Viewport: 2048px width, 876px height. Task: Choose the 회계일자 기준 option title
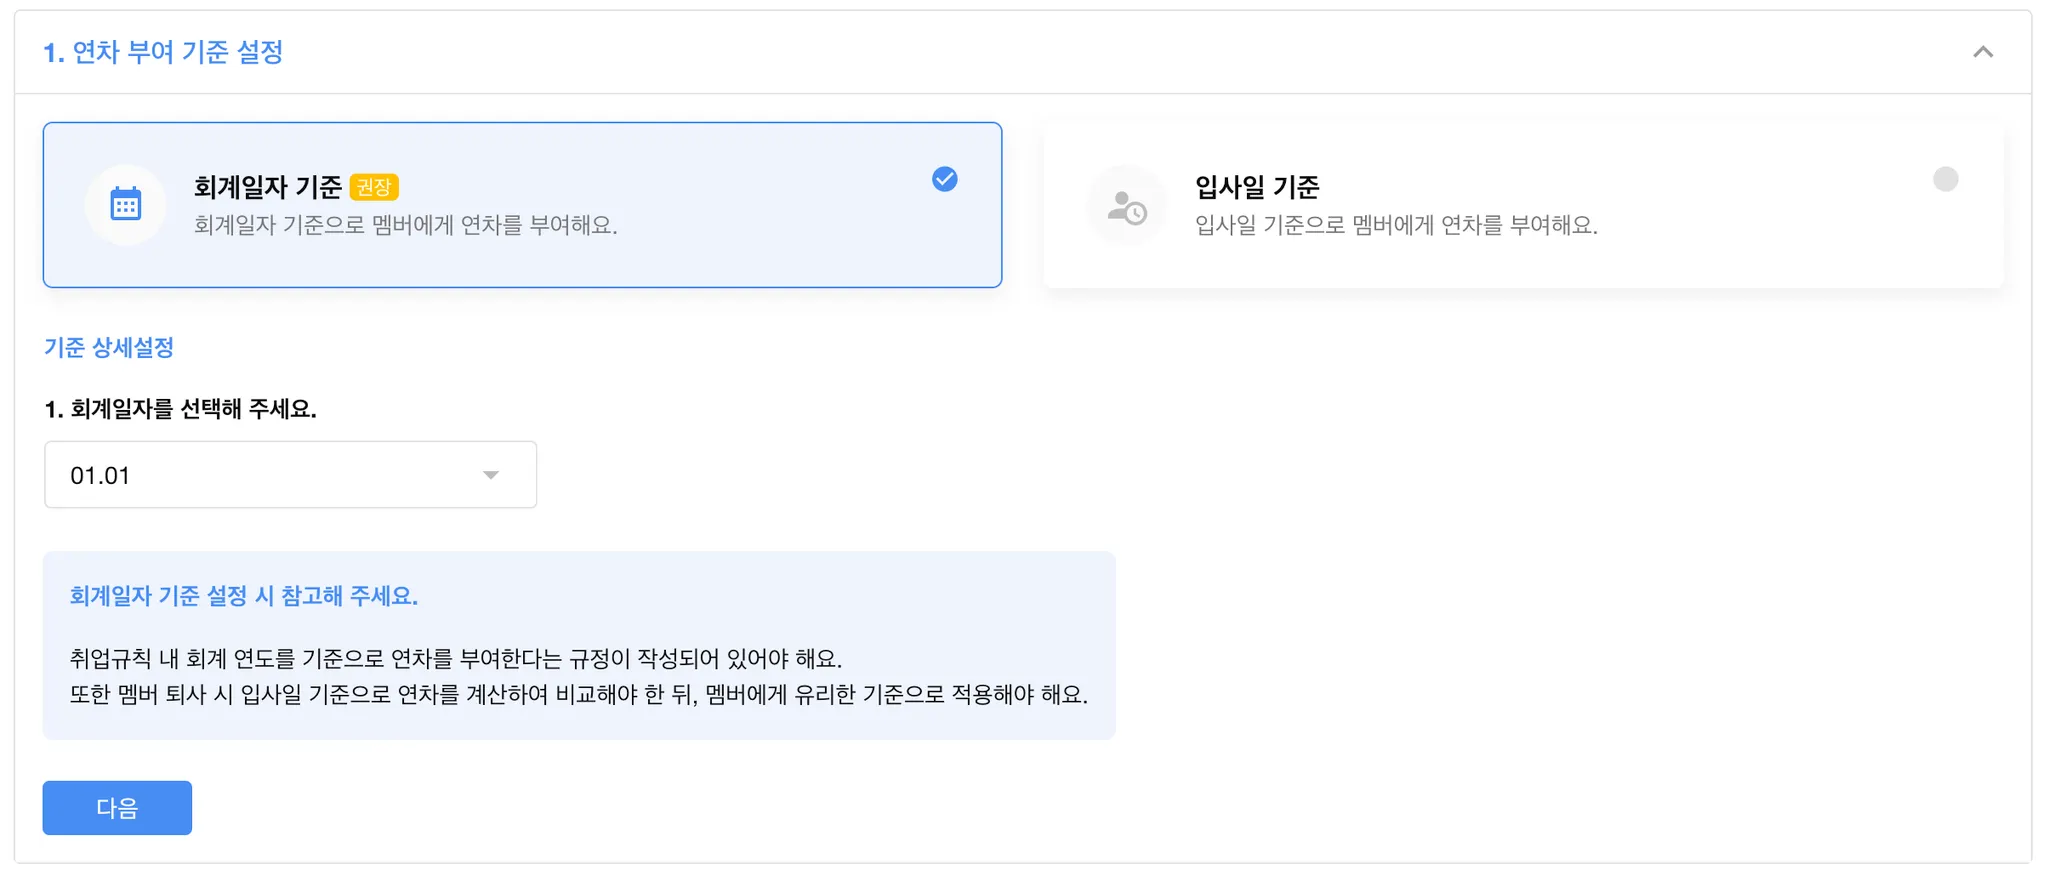pos(267,187)
